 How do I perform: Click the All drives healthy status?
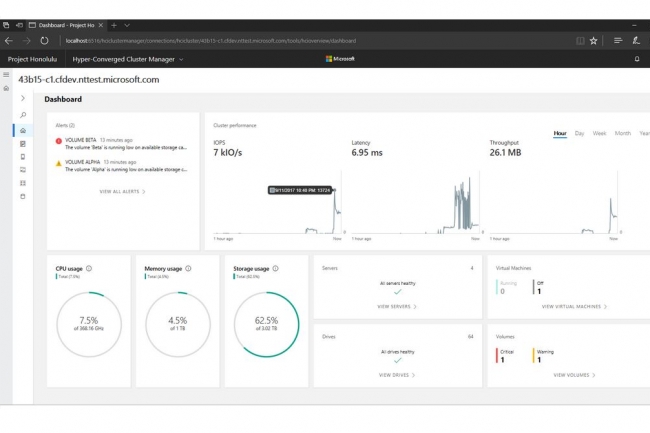(398, 356)
